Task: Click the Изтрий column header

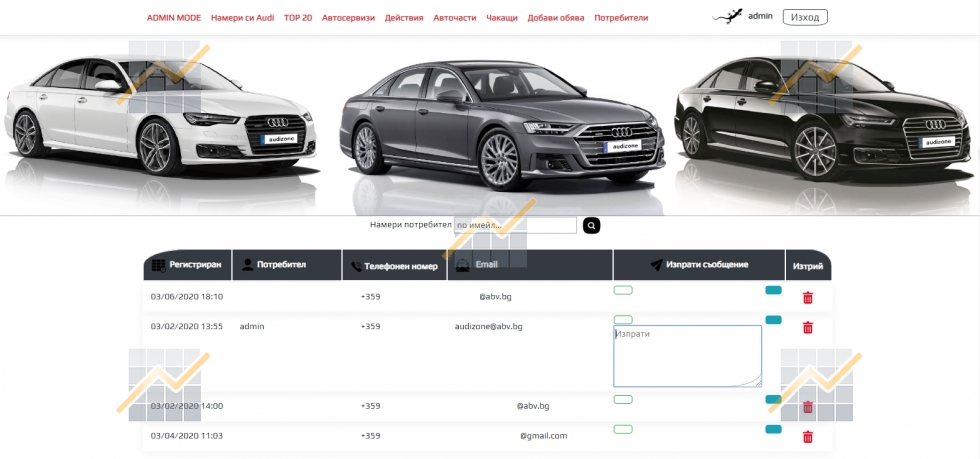Action: click(808, 266)
